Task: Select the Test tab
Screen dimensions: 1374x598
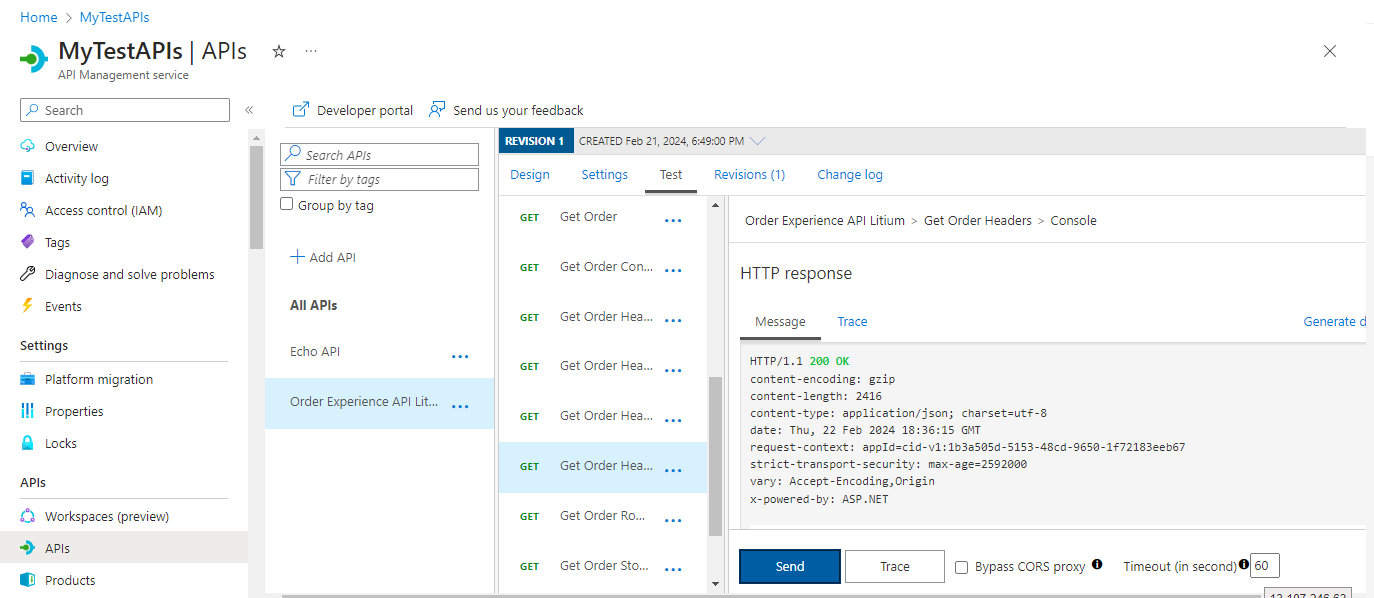Action: (671, 174)
